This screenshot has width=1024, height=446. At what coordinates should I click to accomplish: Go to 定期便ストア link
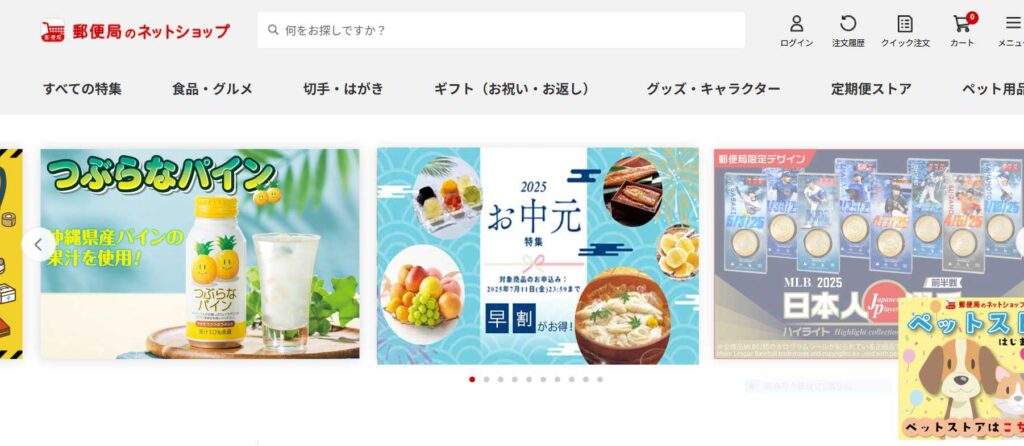[871, 89]
